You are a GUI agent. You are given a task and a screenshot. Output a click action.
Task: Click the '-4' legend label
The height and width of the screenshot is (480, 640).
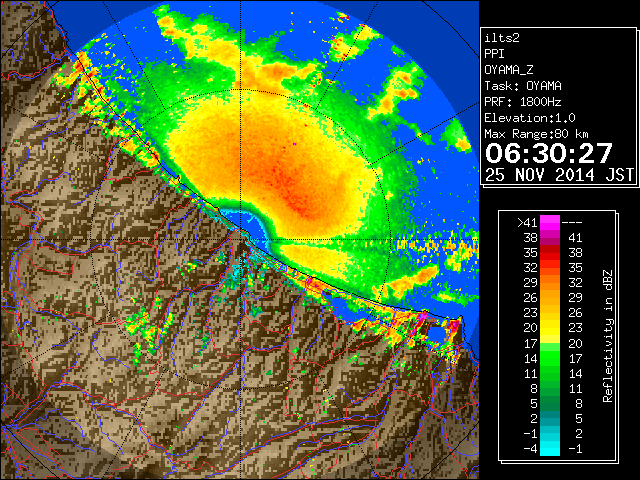click(530, 449)
